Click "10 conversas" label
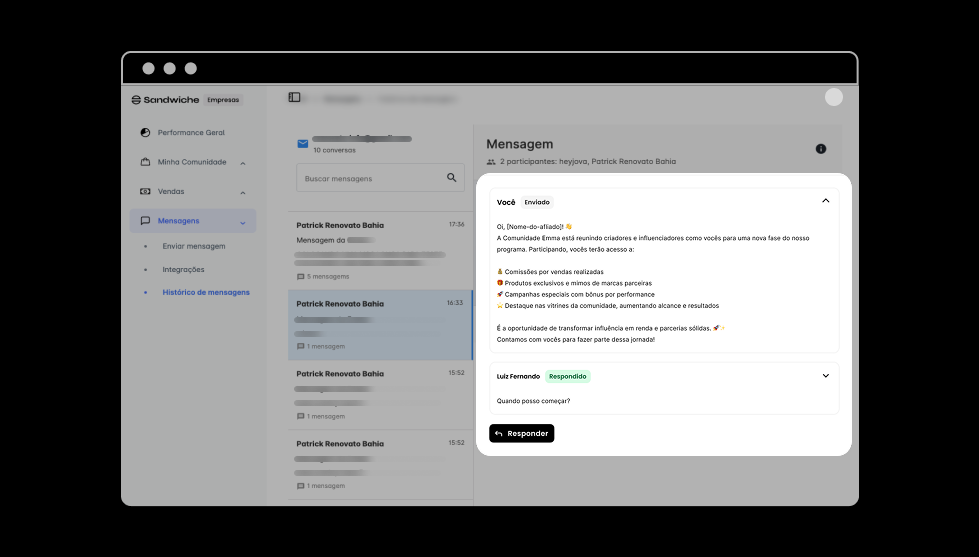 click(335, 150)
